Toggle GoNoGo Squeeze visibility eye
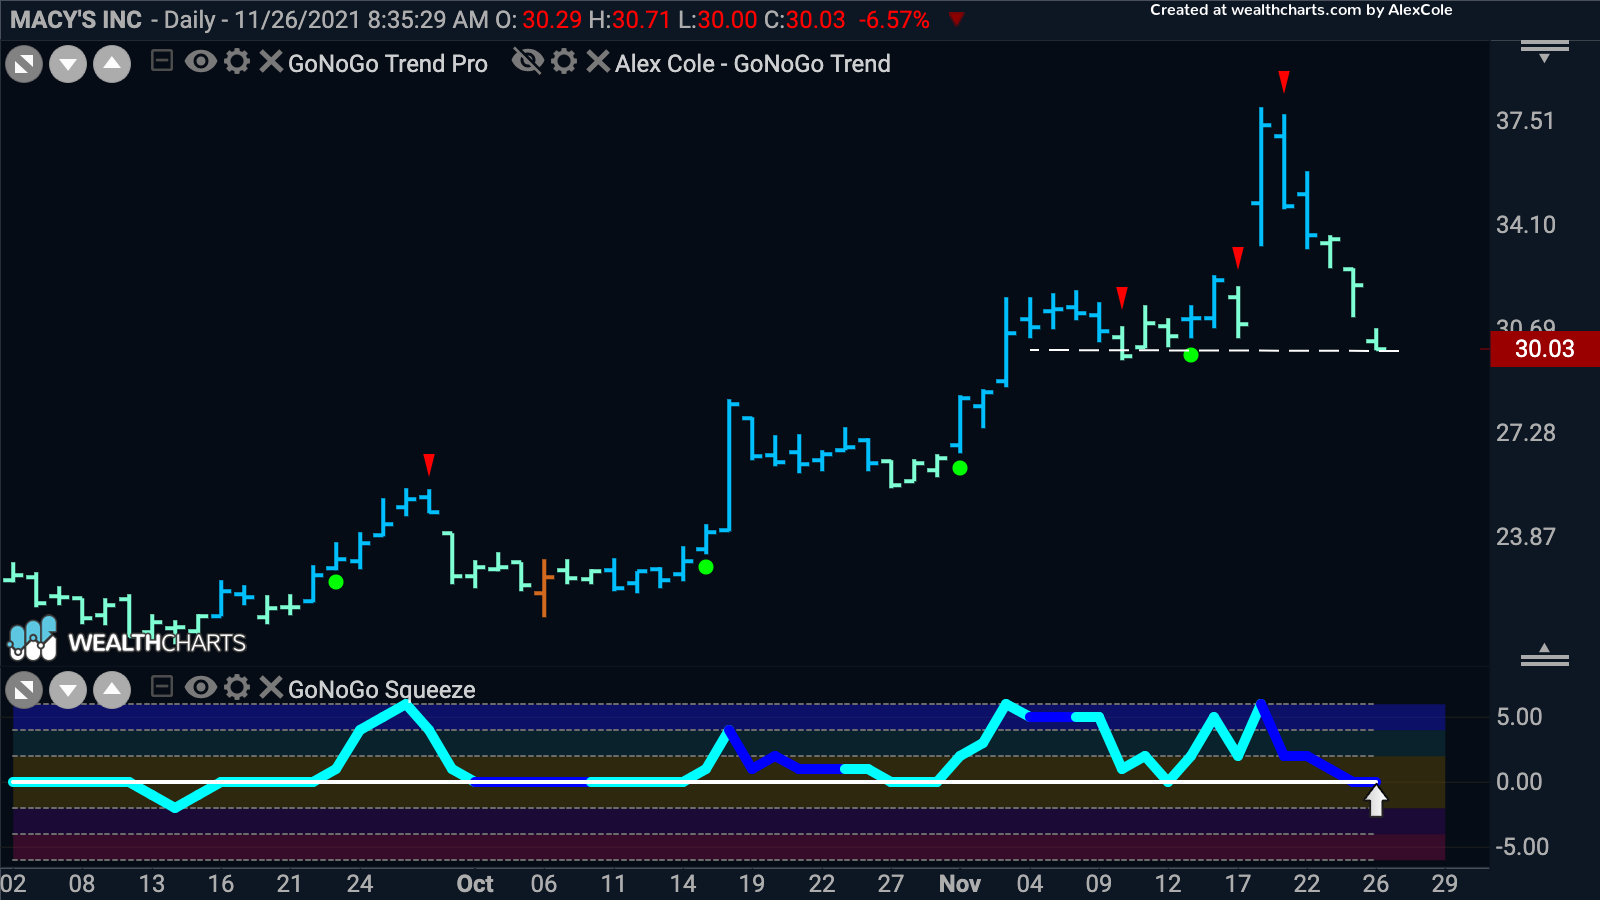This screenshot has width=1600, height=900. click(x=200, y=687)
